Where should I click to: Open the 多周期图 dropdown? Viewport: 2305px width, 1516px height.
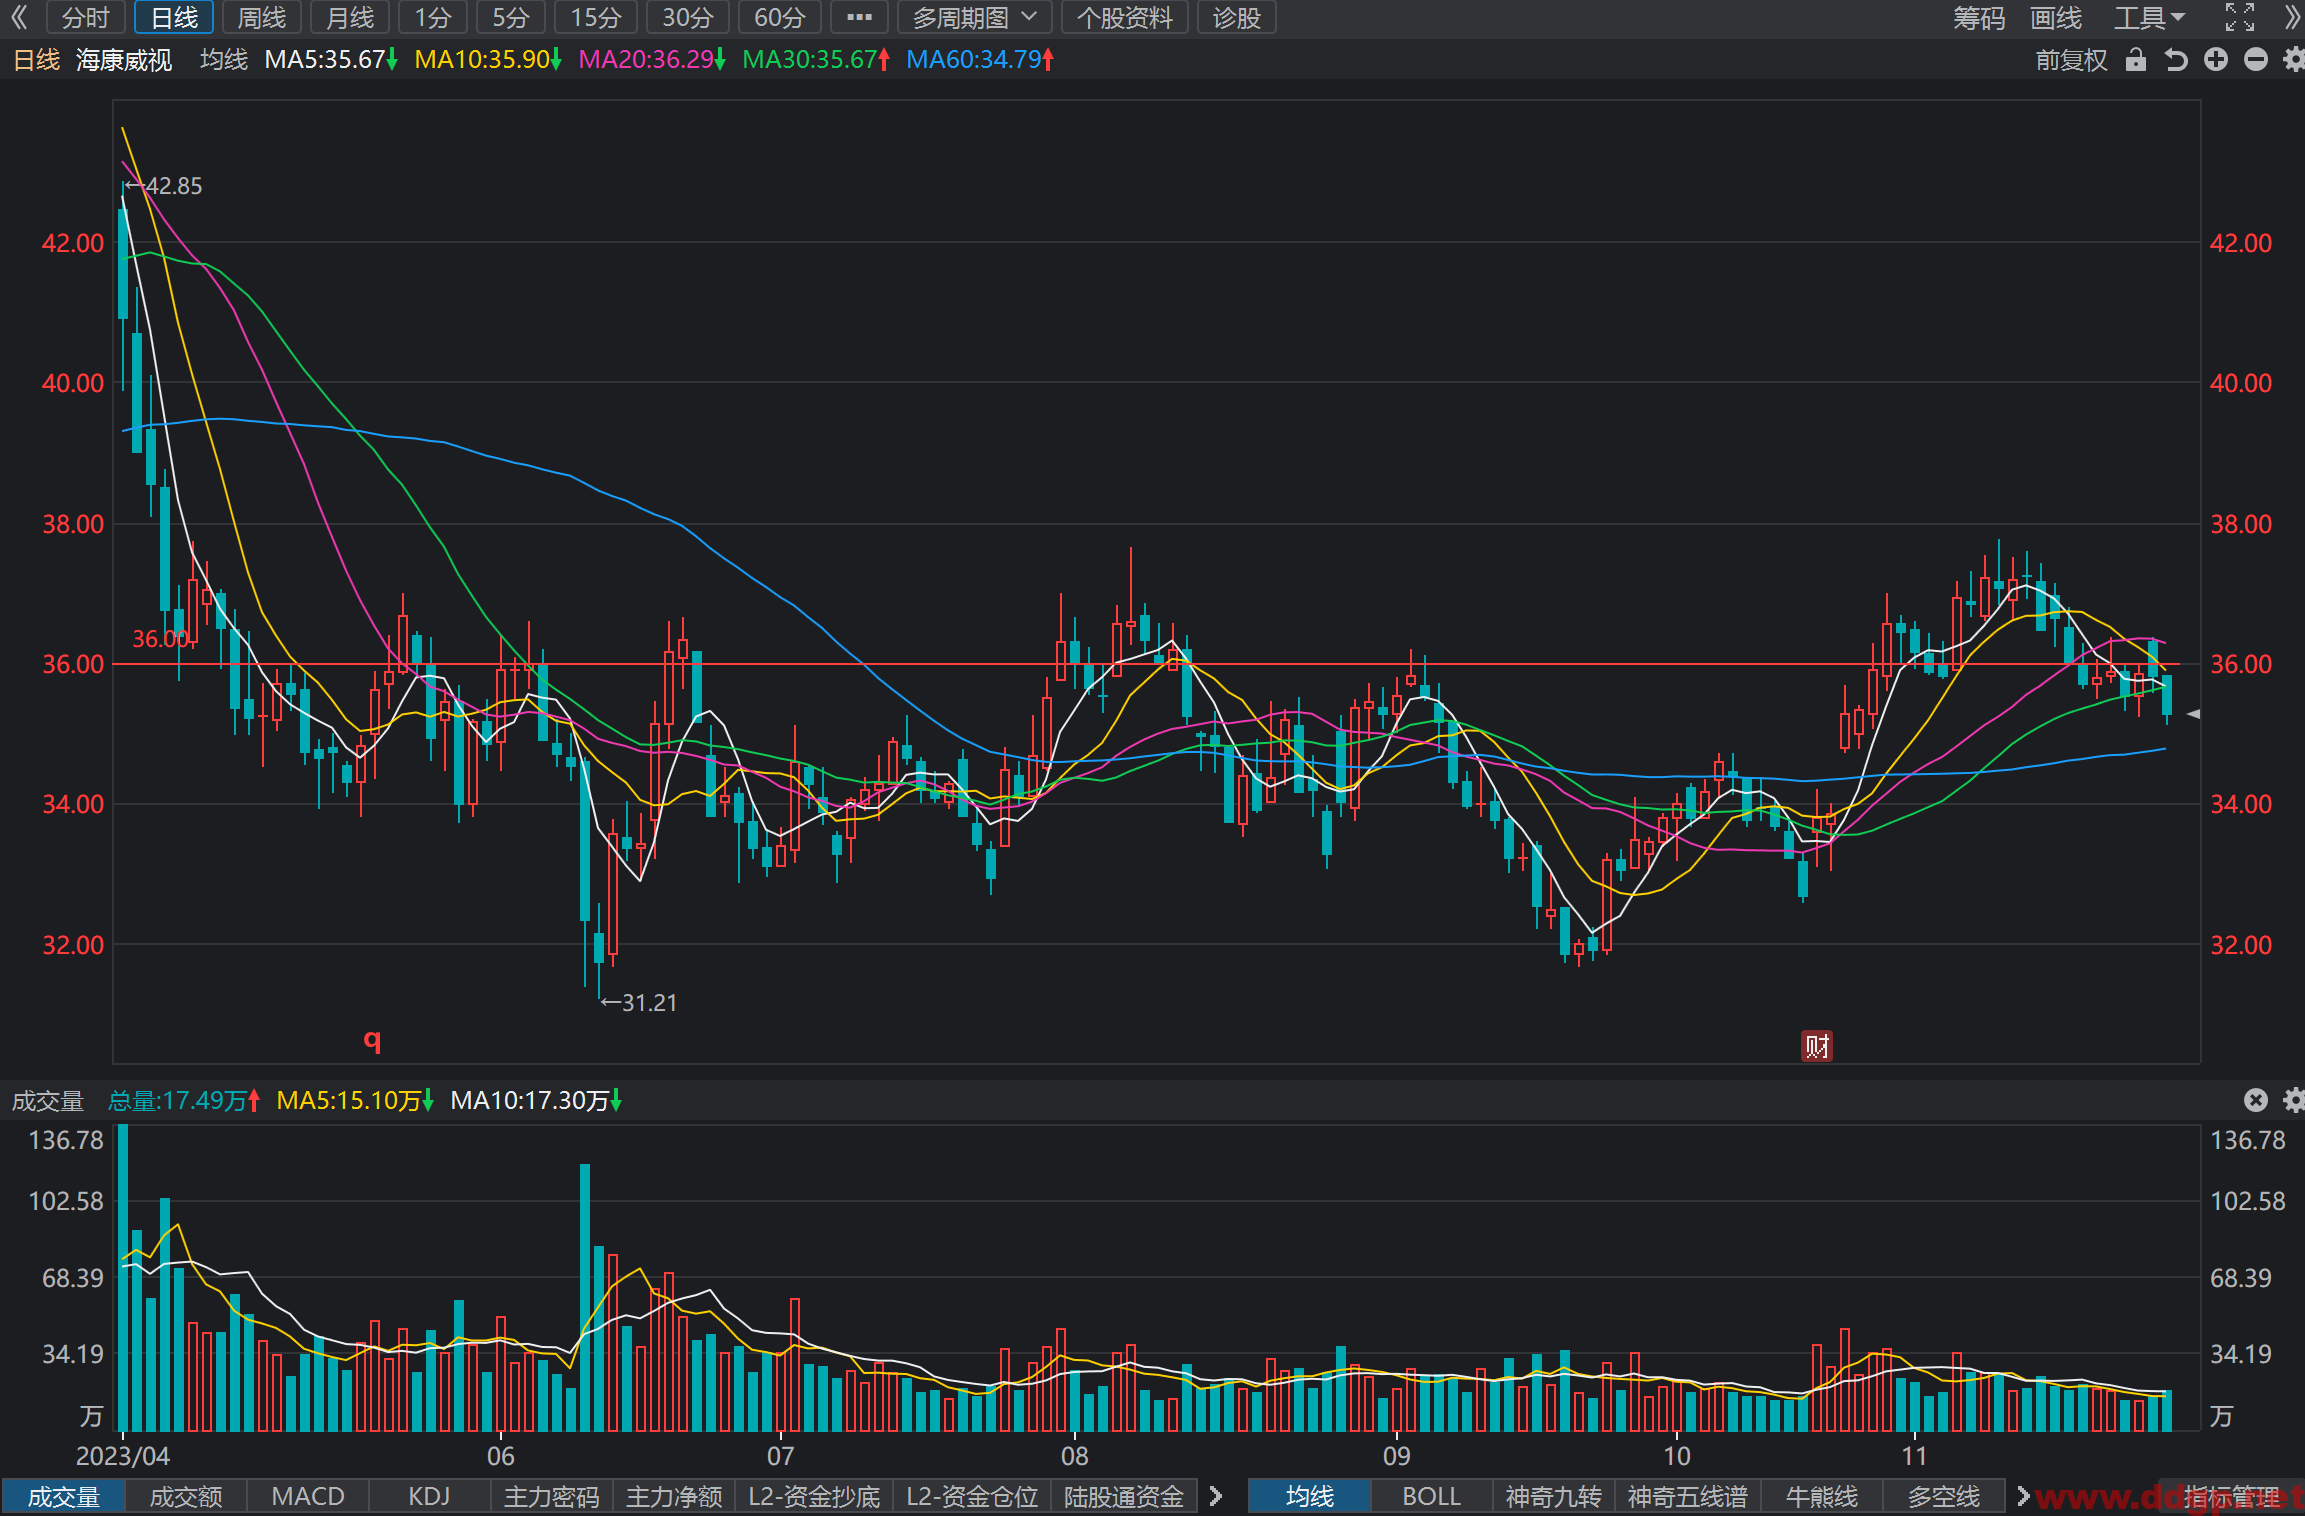[x=974, y=17]
